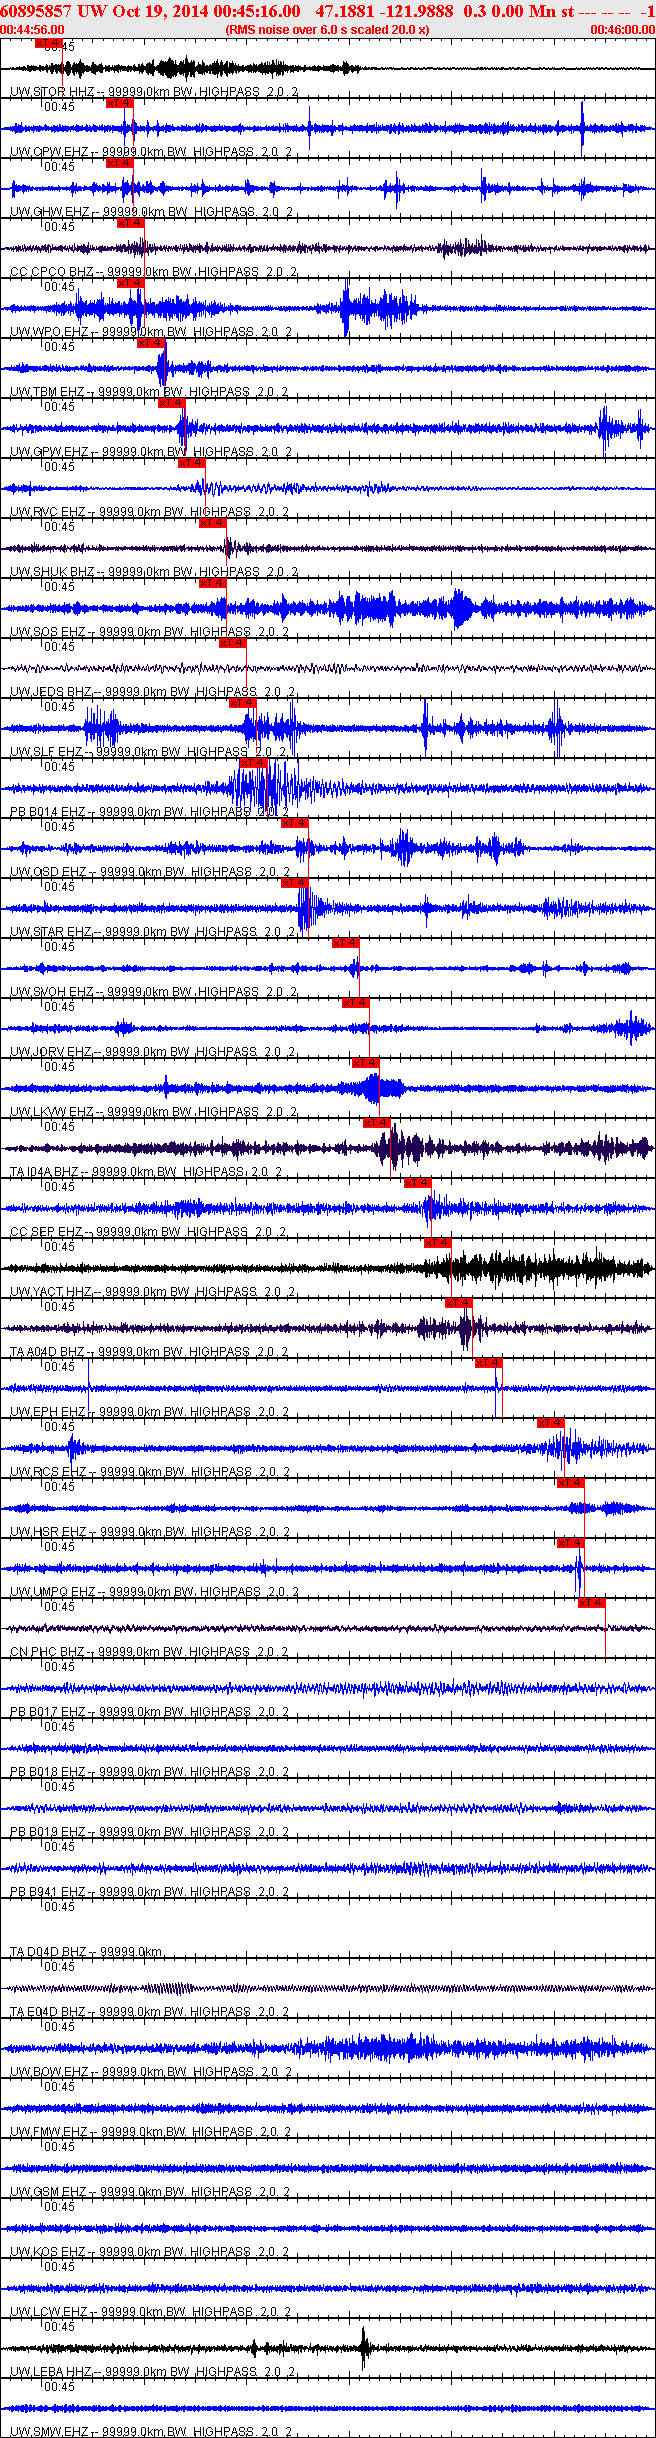This screenshot has height=2438, width=656.
Task: Click the red pick flag on the UW.SHUK BHZ trace
Action: [x=213, y=523]
